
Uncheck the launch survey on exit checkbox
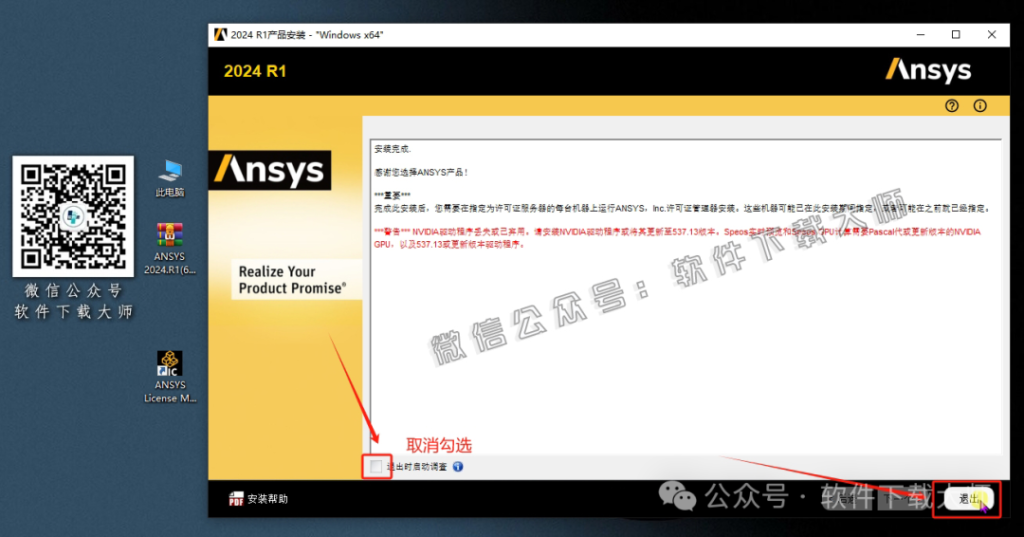[x=376, y=466]
